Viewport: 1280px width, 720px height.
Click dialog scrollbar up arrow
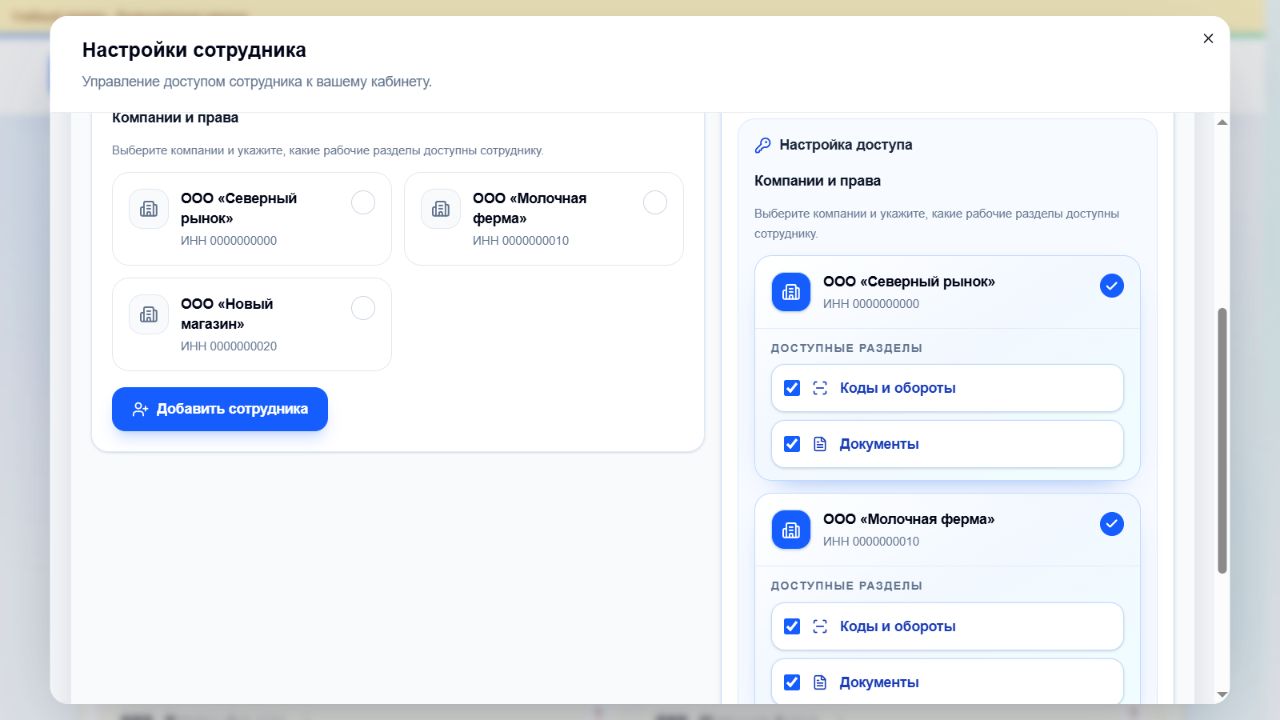click(1222, 122)
